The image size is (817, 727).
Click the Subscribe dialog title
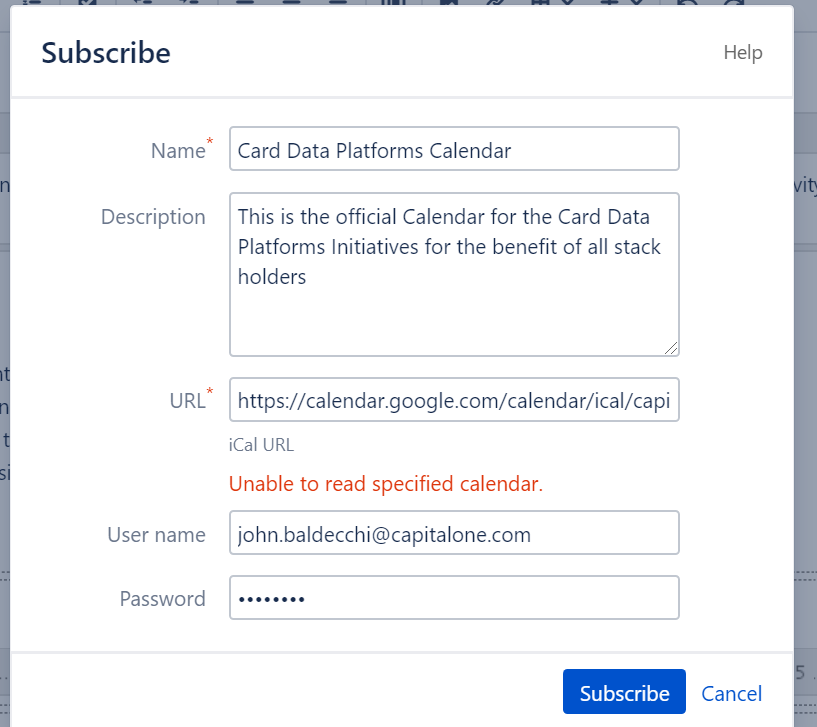click(x=106, y=53)
